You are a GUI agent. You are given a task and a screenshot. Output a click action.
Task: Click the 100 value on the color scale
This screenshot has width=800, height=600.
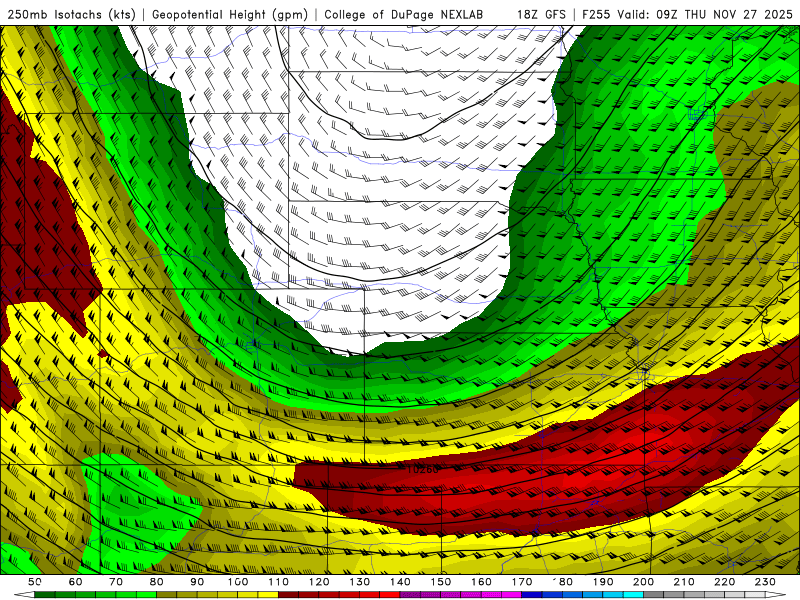click(x=238, y=582)
